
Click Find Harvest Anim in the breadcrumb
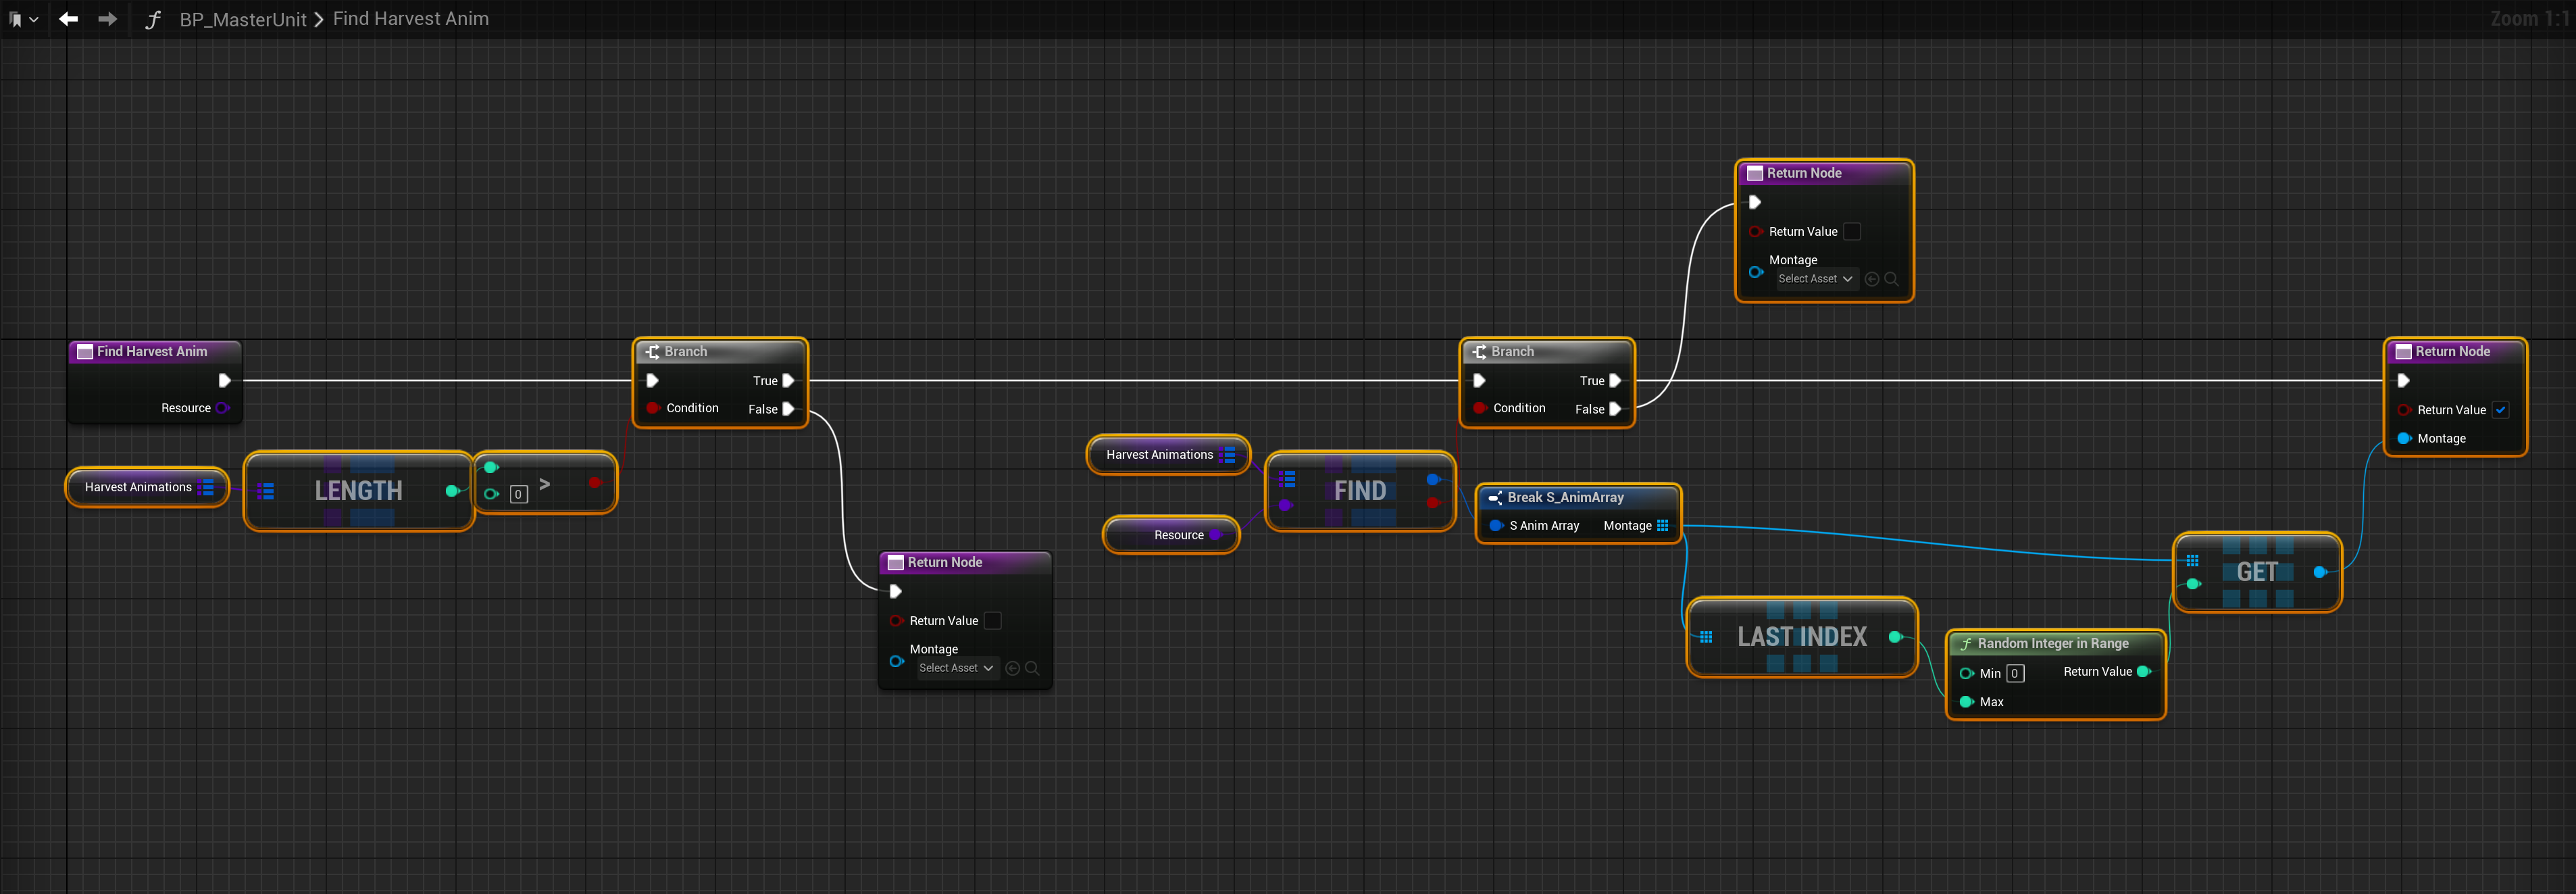tap(411, 19)
